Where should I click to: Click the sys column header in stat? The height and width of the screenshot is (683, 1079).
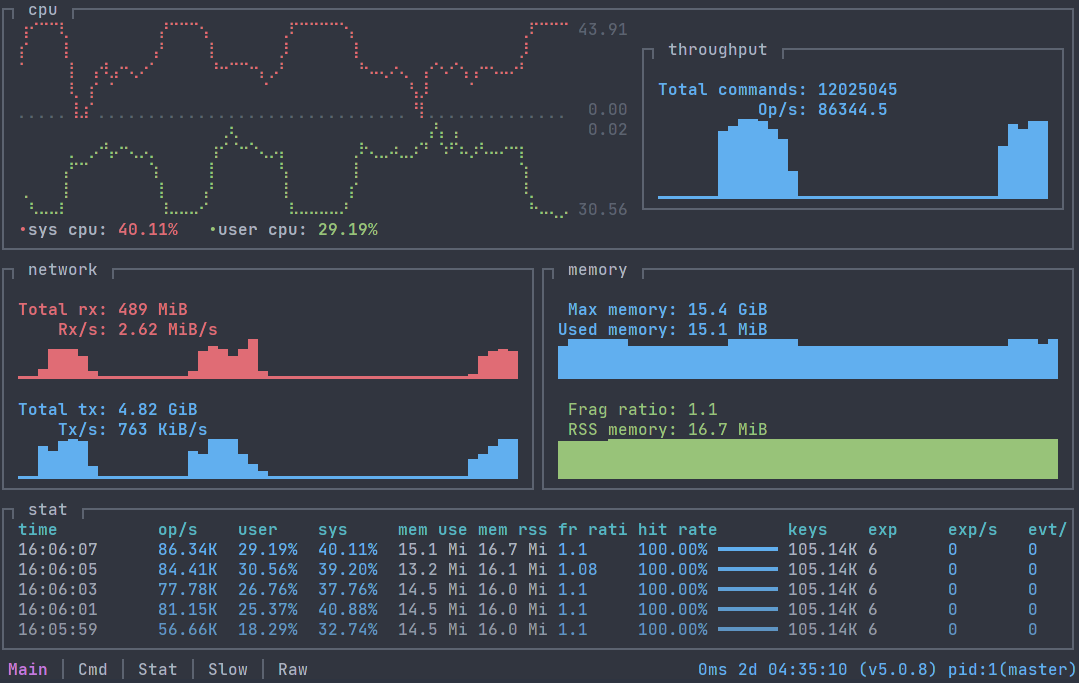[332, 530]
